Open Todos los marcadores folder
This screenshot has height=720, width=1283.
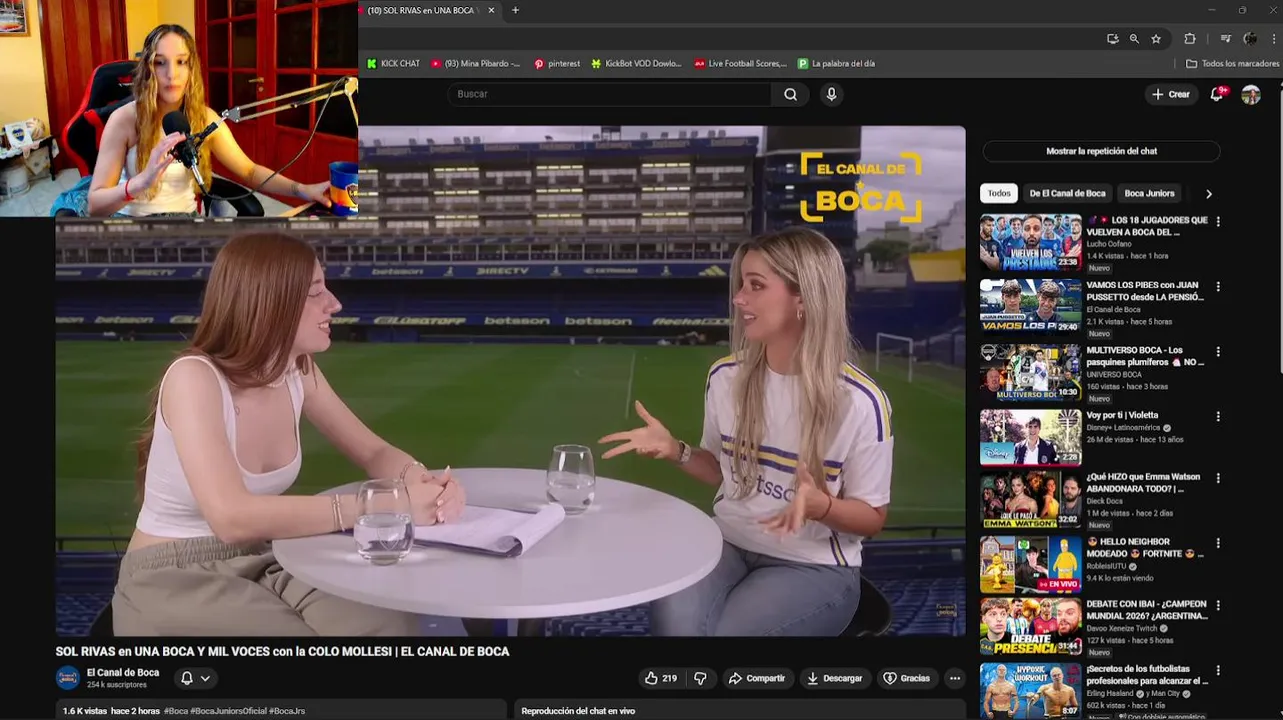(x=1232, y=64)
